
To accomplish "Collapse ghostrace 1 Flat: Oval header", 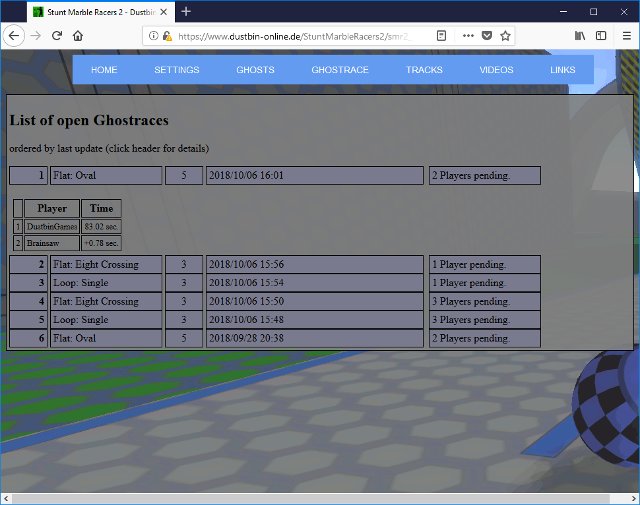I will 106,176.
